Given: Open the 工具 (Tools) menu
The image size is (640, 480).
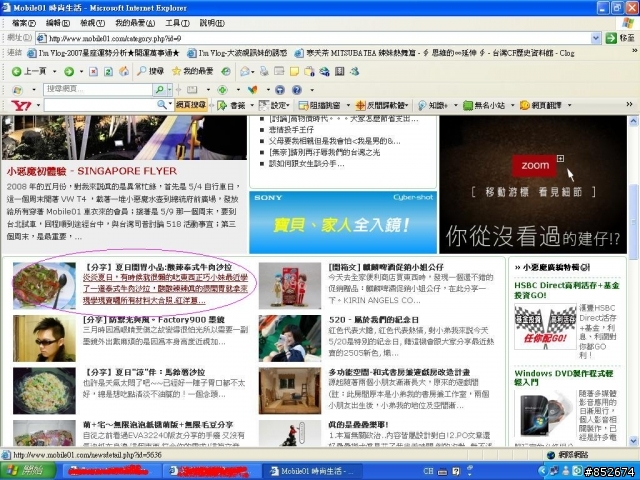Looking at the screenshot, I should (x=177, y=23).
